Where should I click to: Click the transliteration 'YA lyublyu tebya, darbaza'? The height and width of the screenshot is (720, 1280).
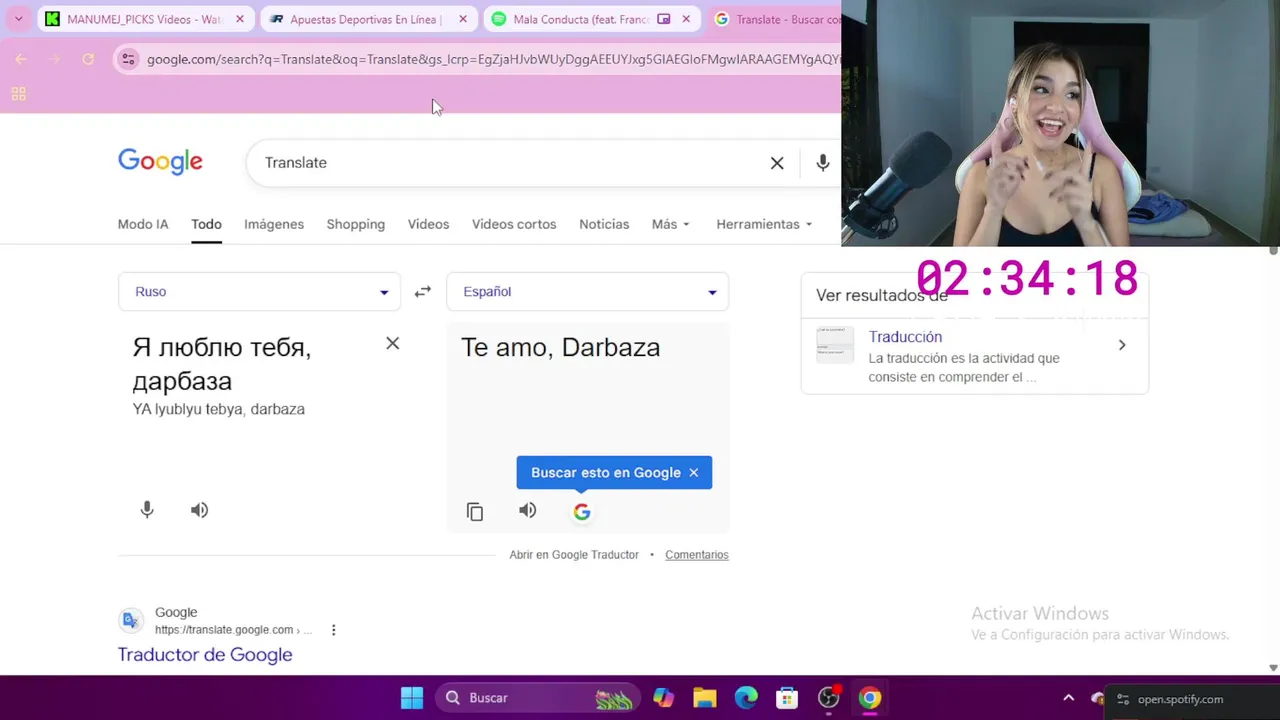[x=219, y=409]
